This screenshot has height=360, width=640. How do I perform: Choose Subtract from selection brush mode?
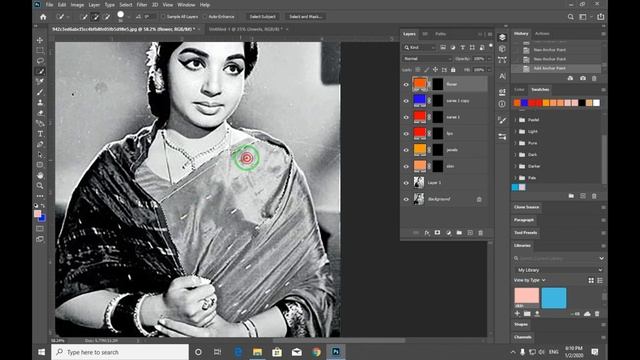(x=107, y=17)
